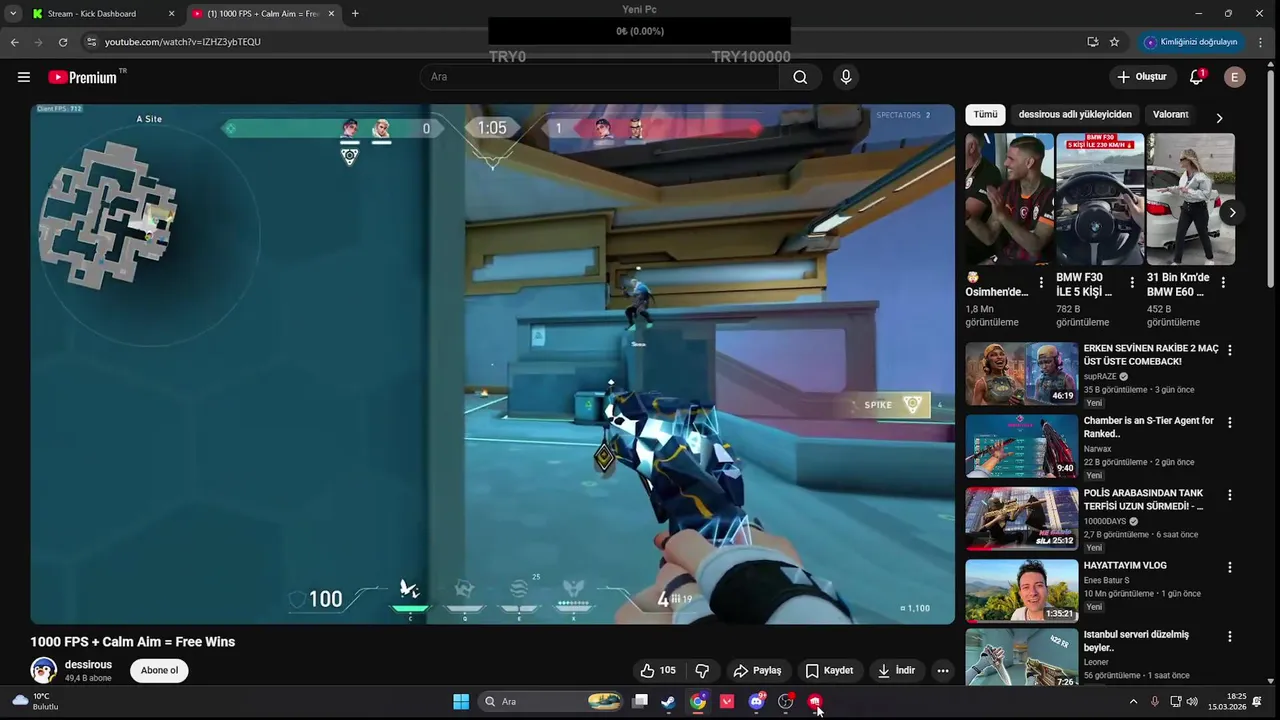Open options for BMW F30 short
The width and height of the screenshot is (1280, 720).
pos(1132,283)
